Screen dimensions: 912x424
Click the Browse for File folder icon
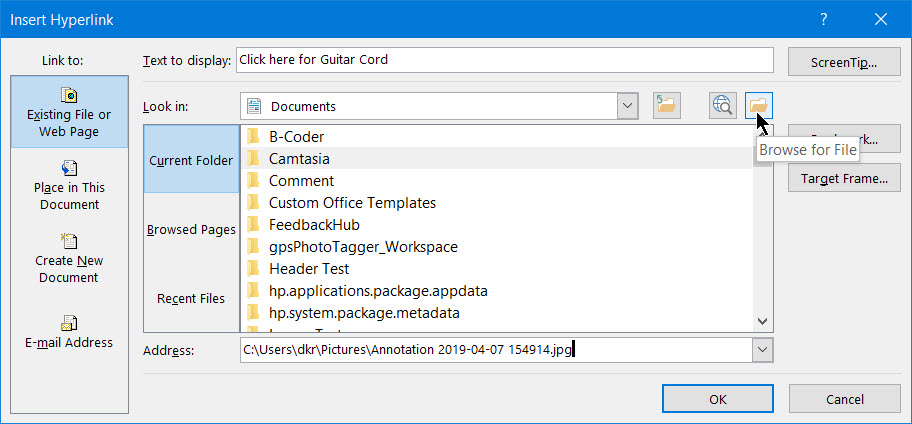758,106
